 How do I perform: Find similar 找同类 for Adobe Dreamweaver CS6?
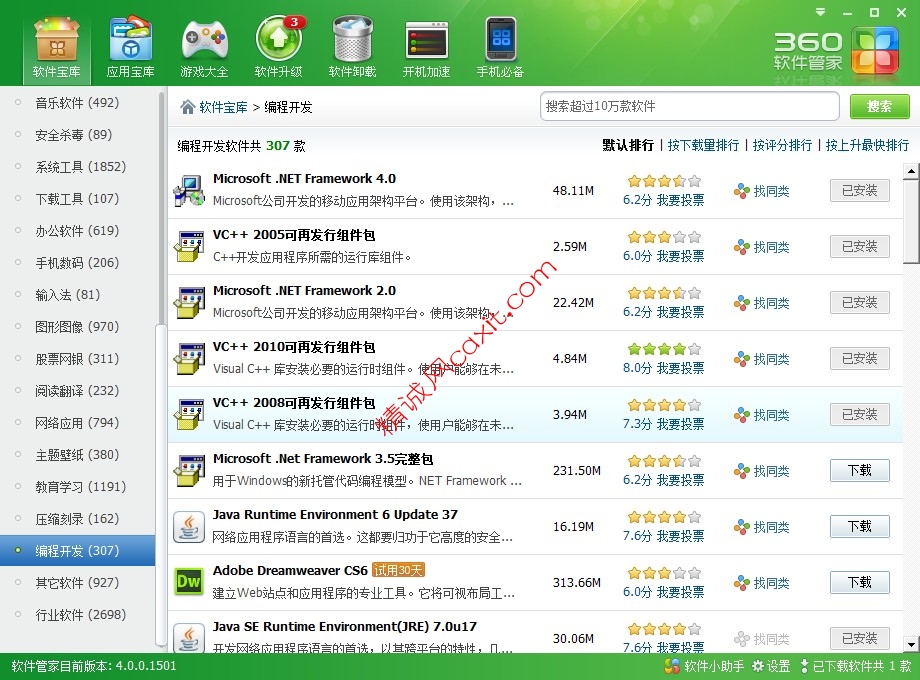tap(762, 583)
